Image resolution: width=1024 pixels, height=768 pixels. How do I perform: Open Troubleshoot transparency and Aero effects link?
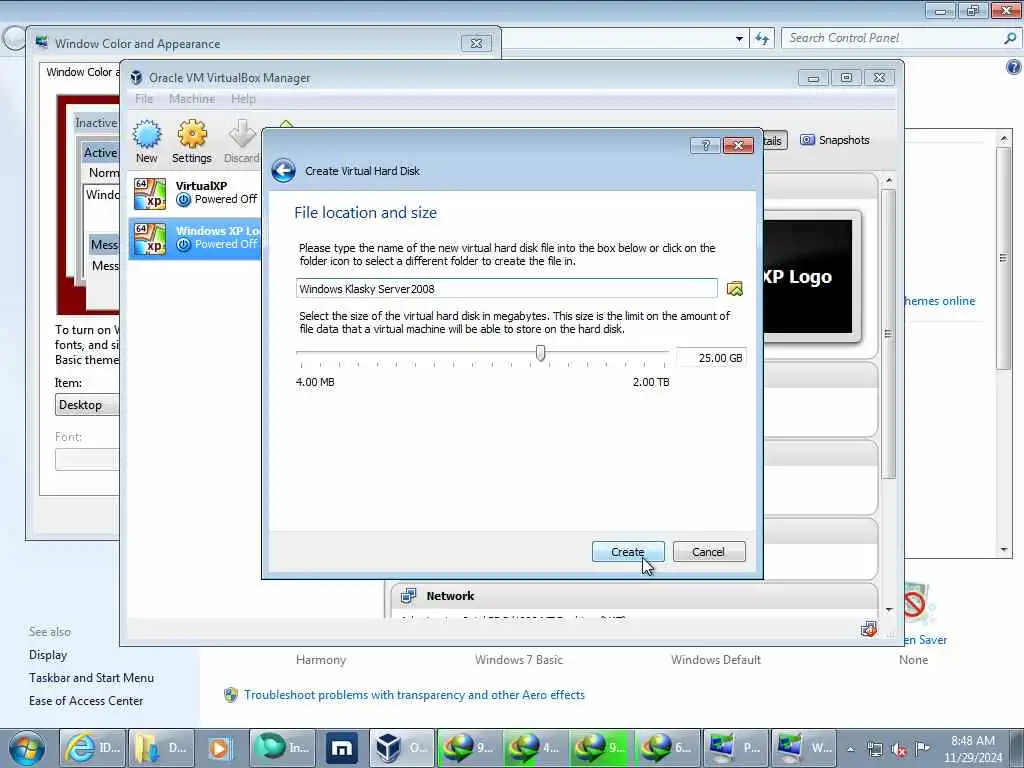[414, 695]
